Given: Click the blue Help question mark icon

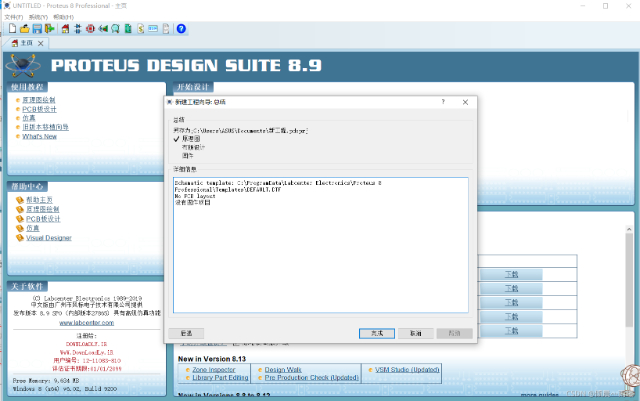Looking at the screenshot, I should pos(181,29).
